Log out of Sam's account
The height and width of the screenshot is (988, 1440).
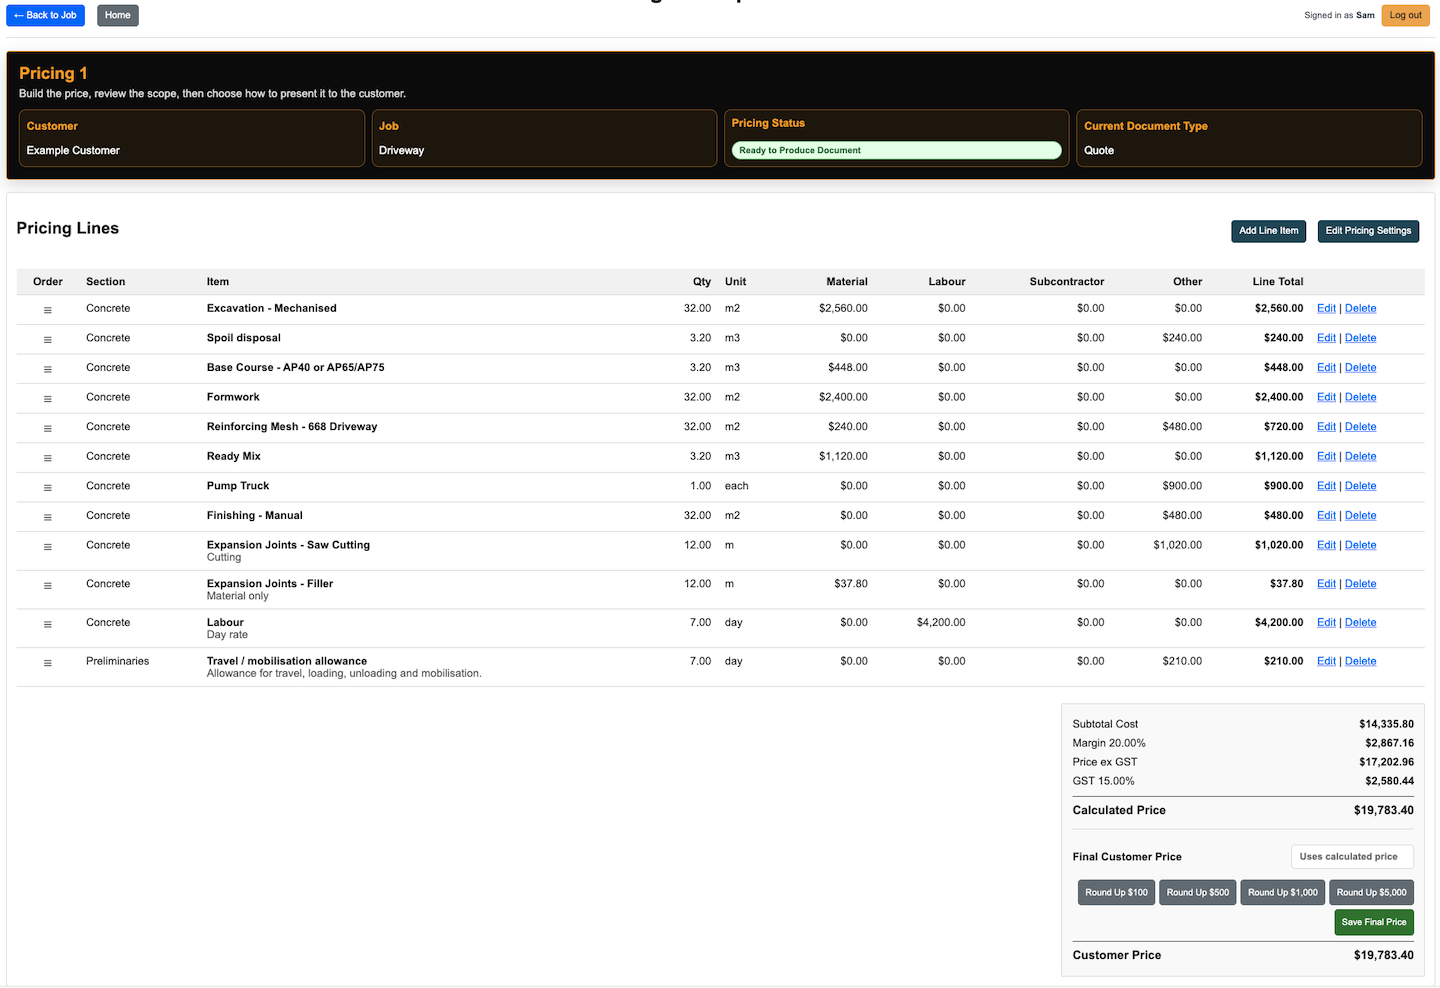pos(1405,15)
